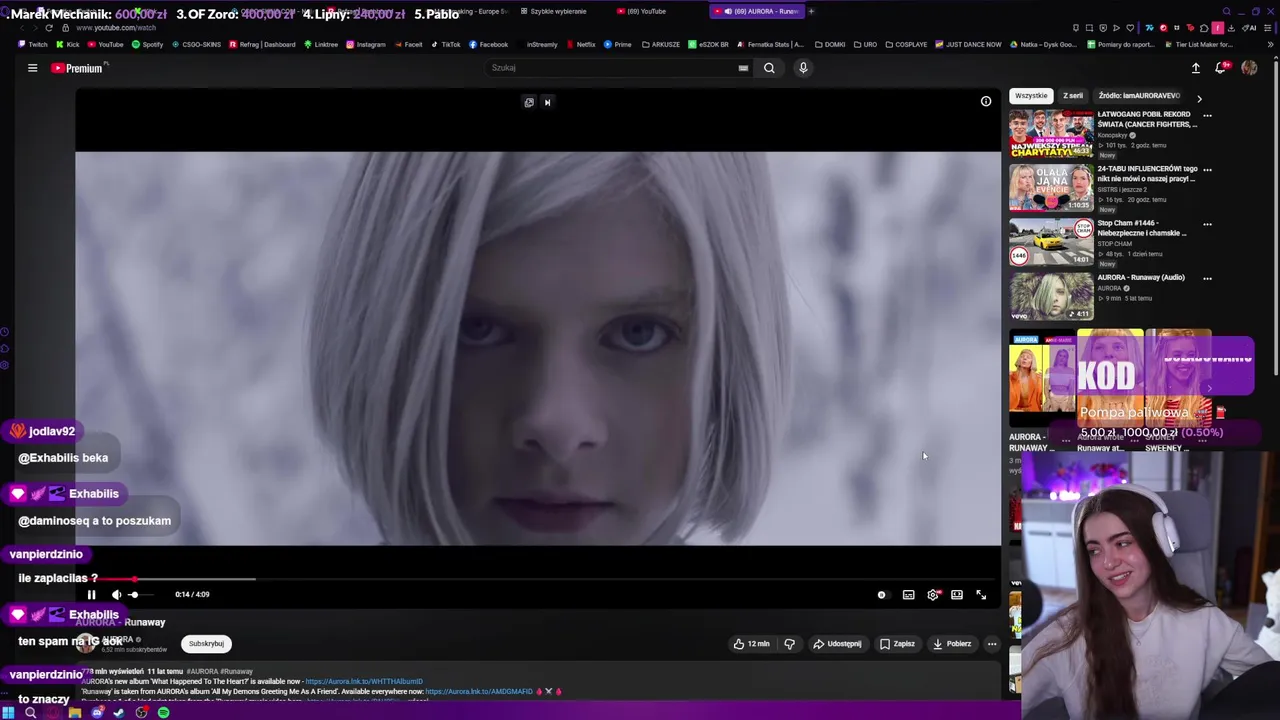Open CSGO-SKINS bookmark

pos(196,44)
